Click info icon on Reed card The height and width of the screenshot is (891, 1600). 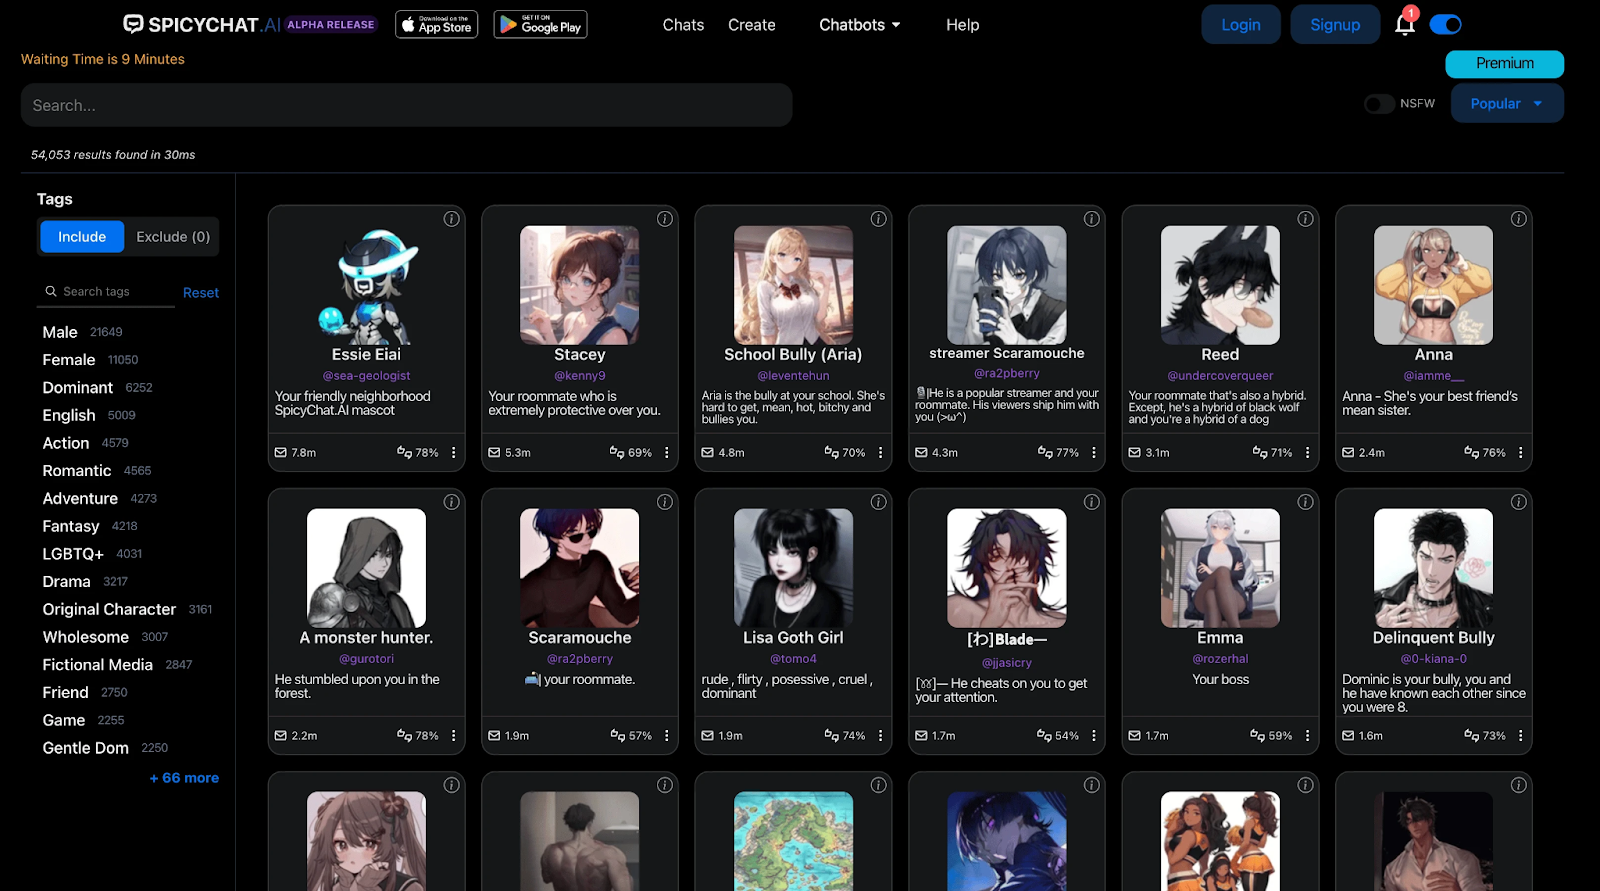tap(1305, 219)
